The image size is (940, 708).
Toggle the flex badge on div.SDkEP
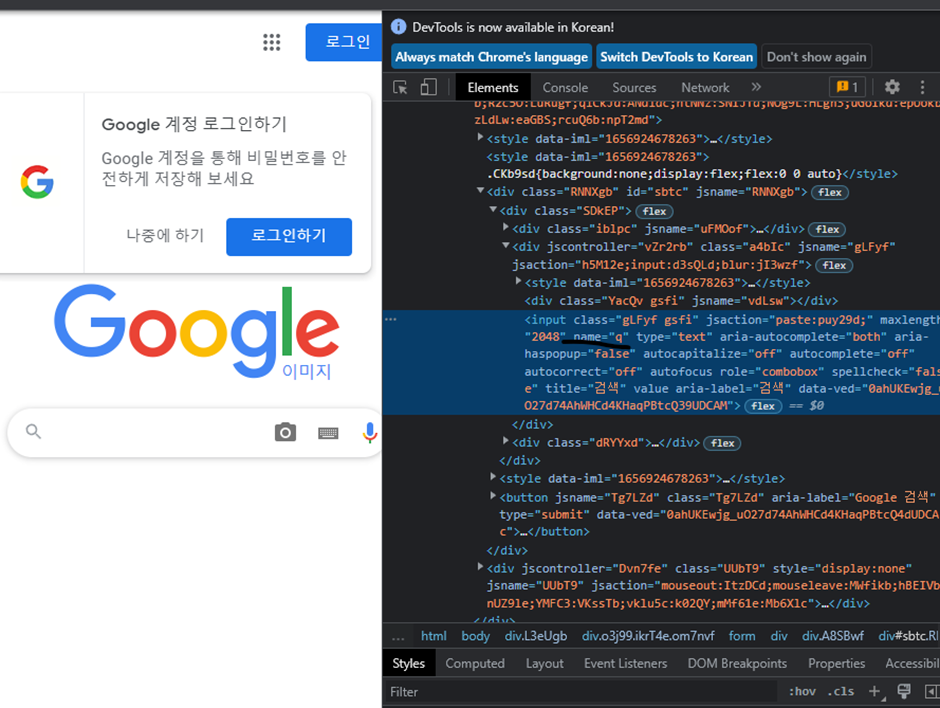click(x=654, y=211)
